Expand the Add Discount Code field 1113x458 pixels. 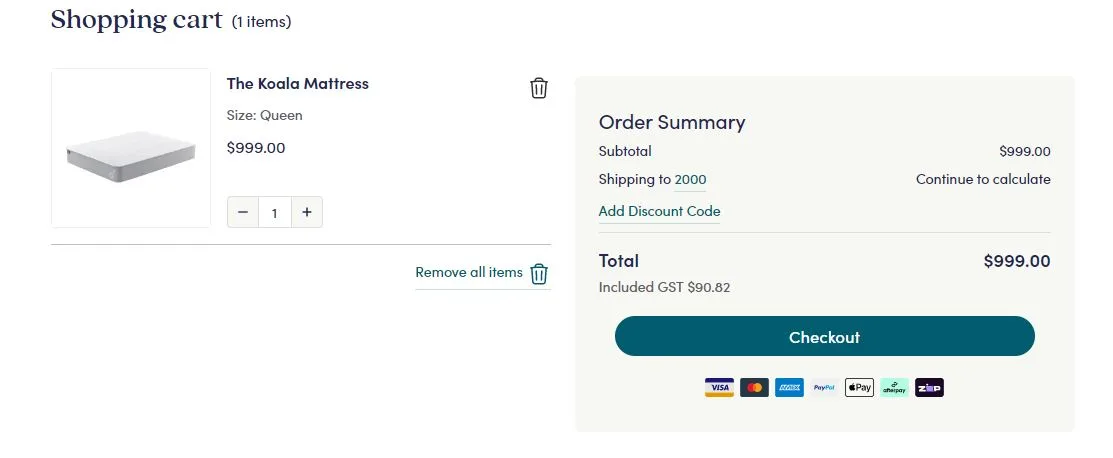[x=659, y=211]
